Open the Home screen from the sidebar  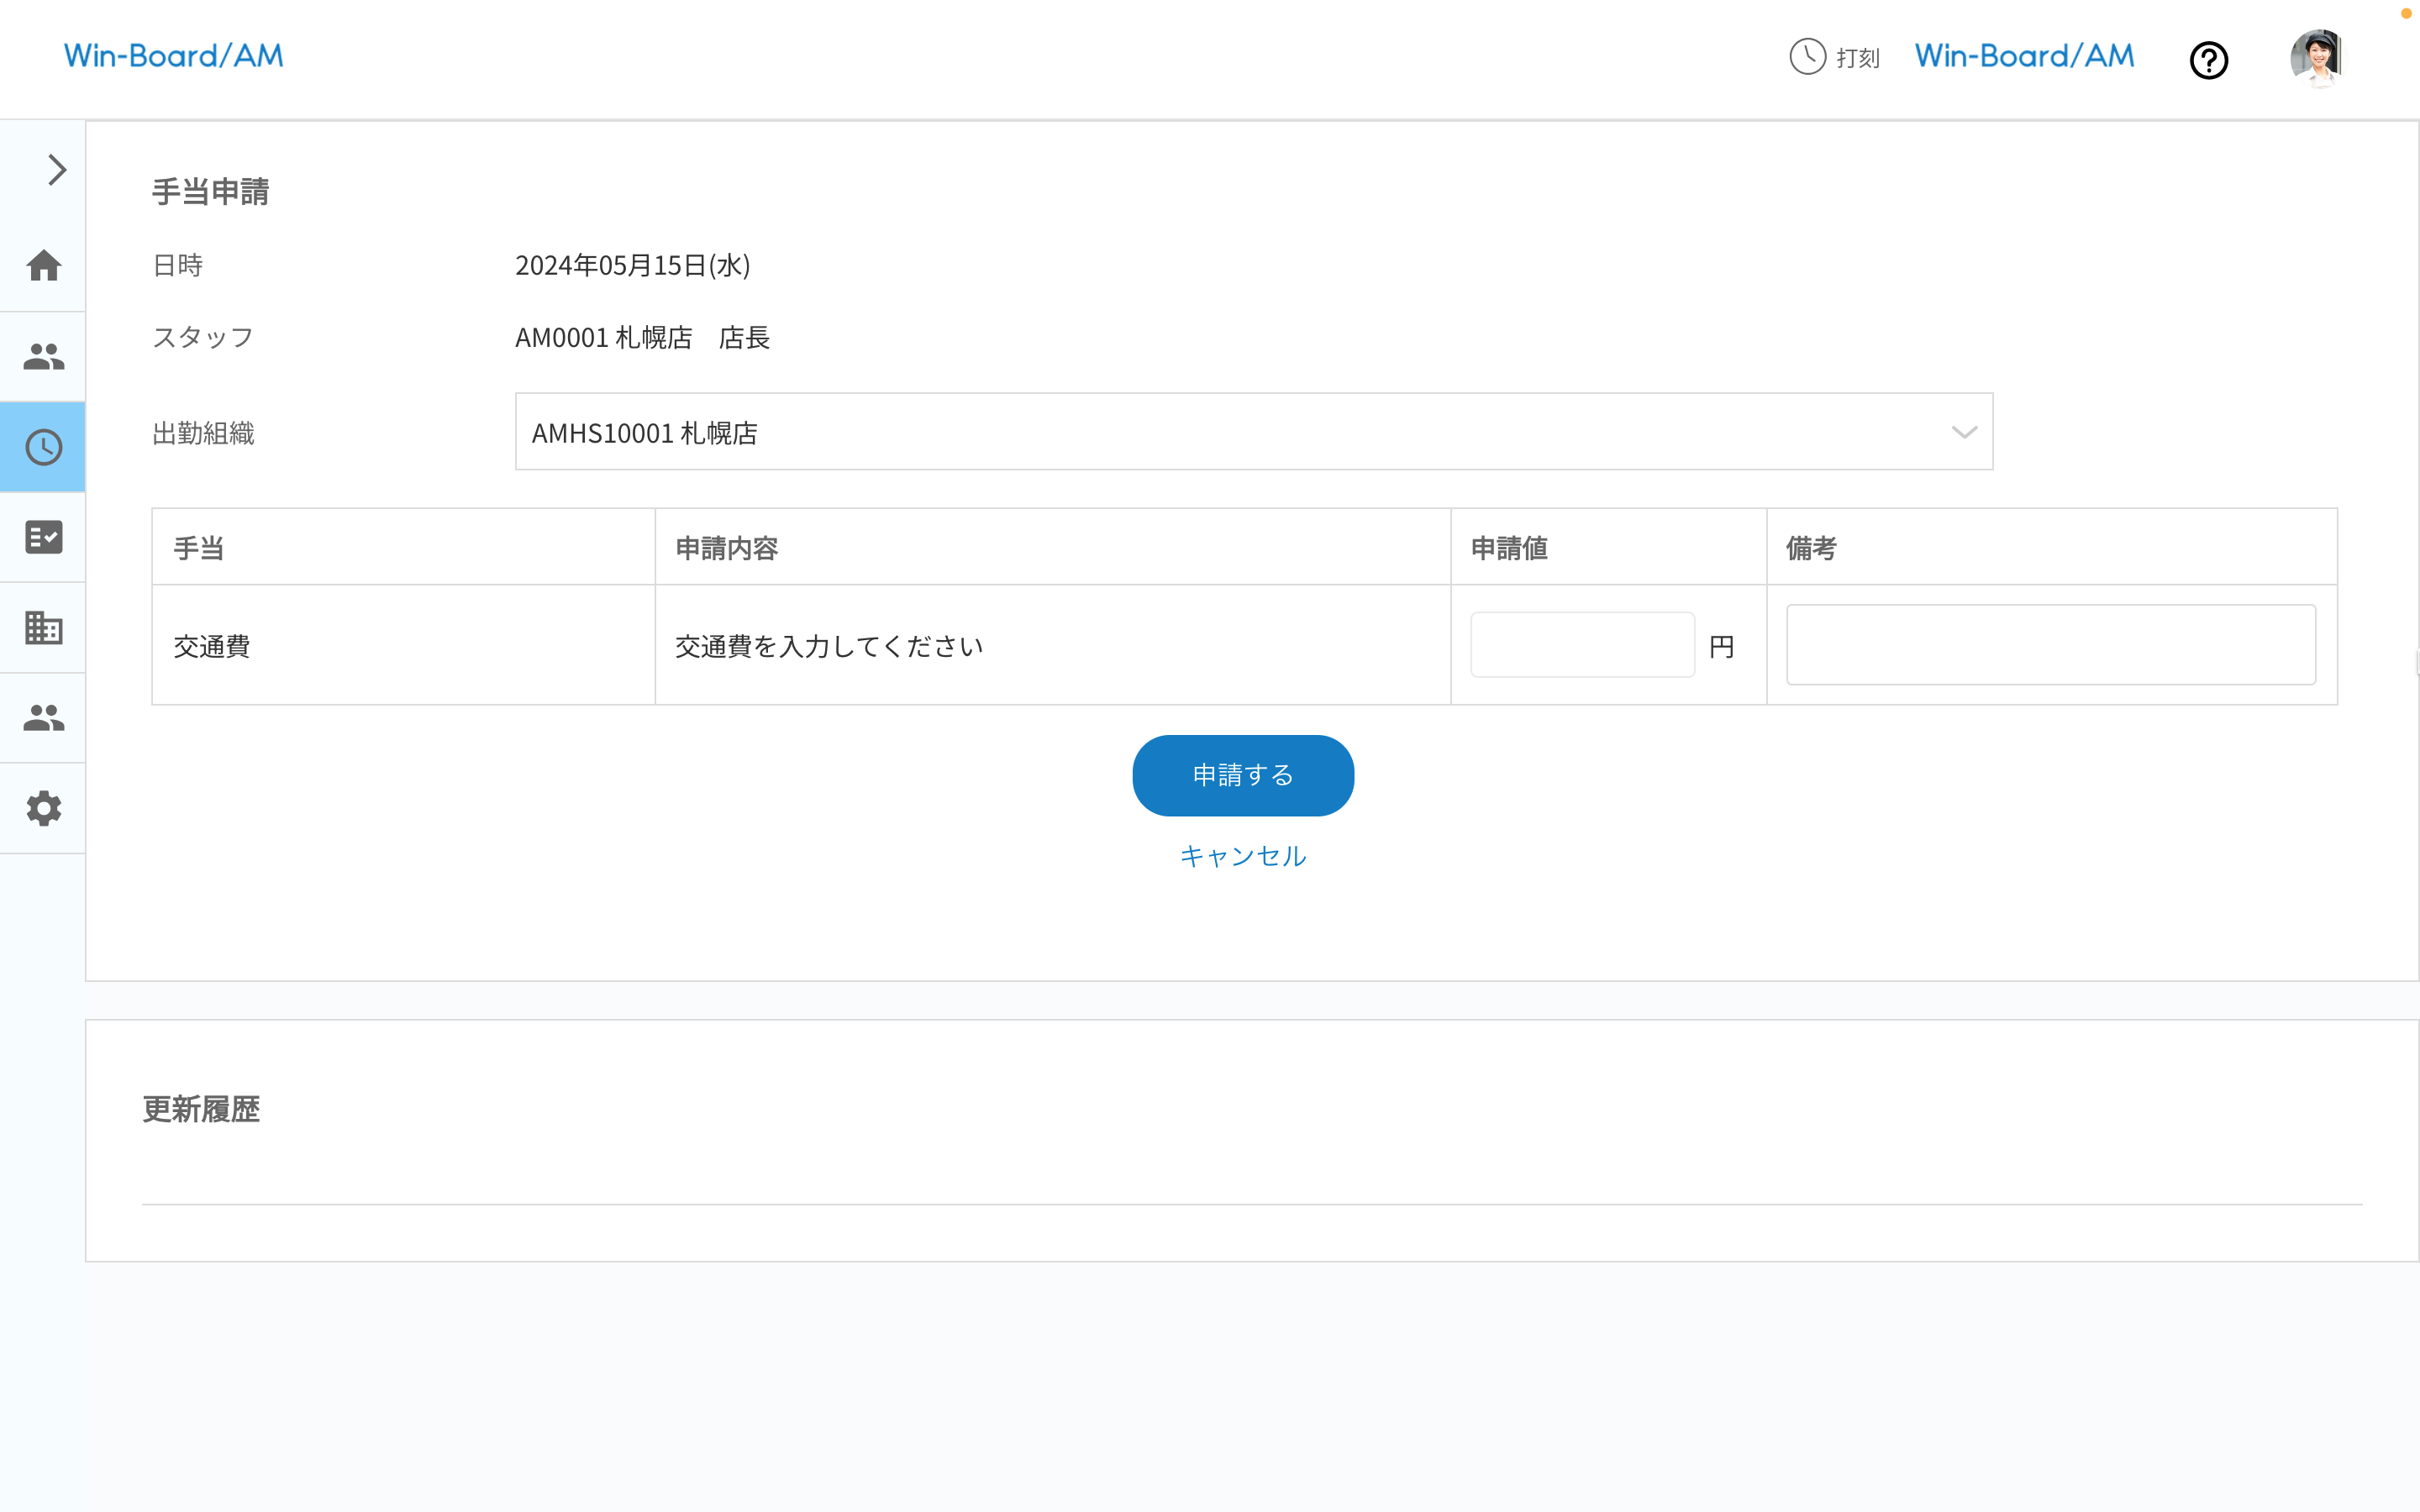click(43, 265)
